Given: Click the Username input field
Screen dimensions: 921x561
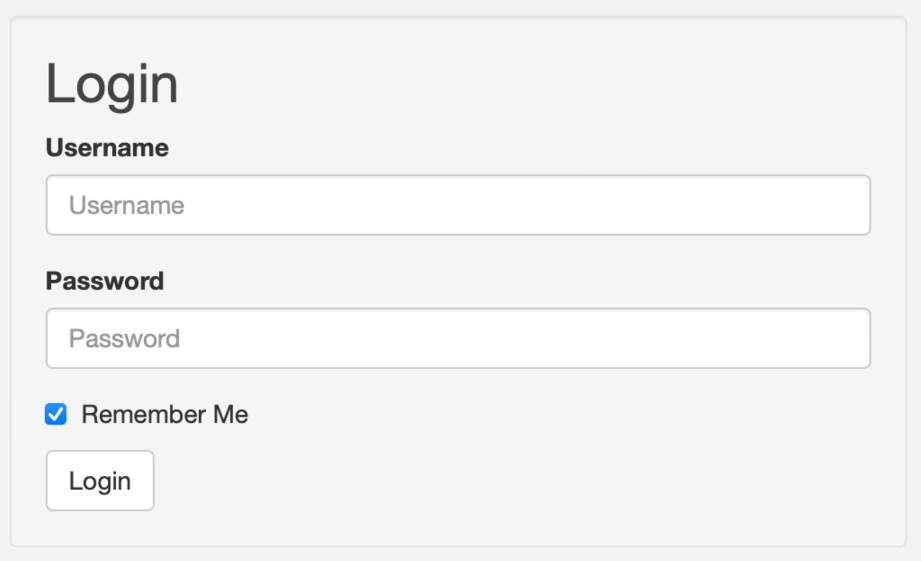Looking at the screenshot, I should coord(458,205).
